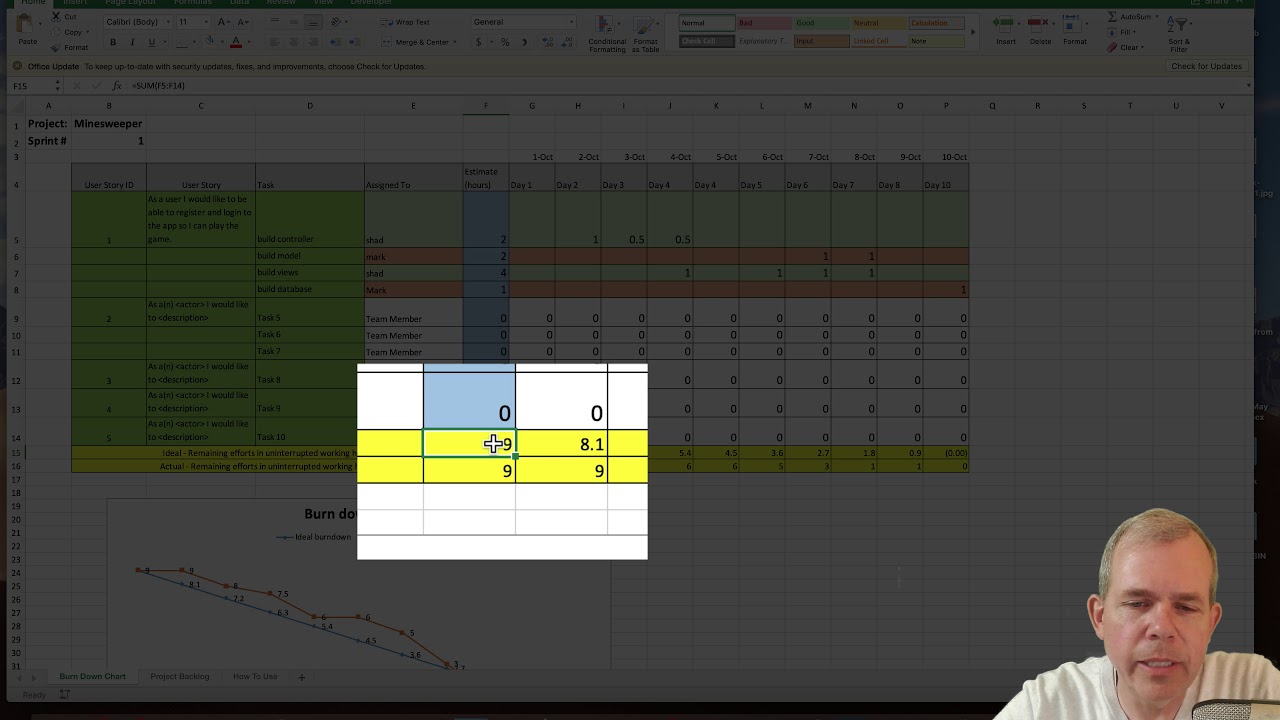The height and width of the screenshot is (720, 1280).
Task: Click Decrease Indent icon
Action: coord(337,42)
